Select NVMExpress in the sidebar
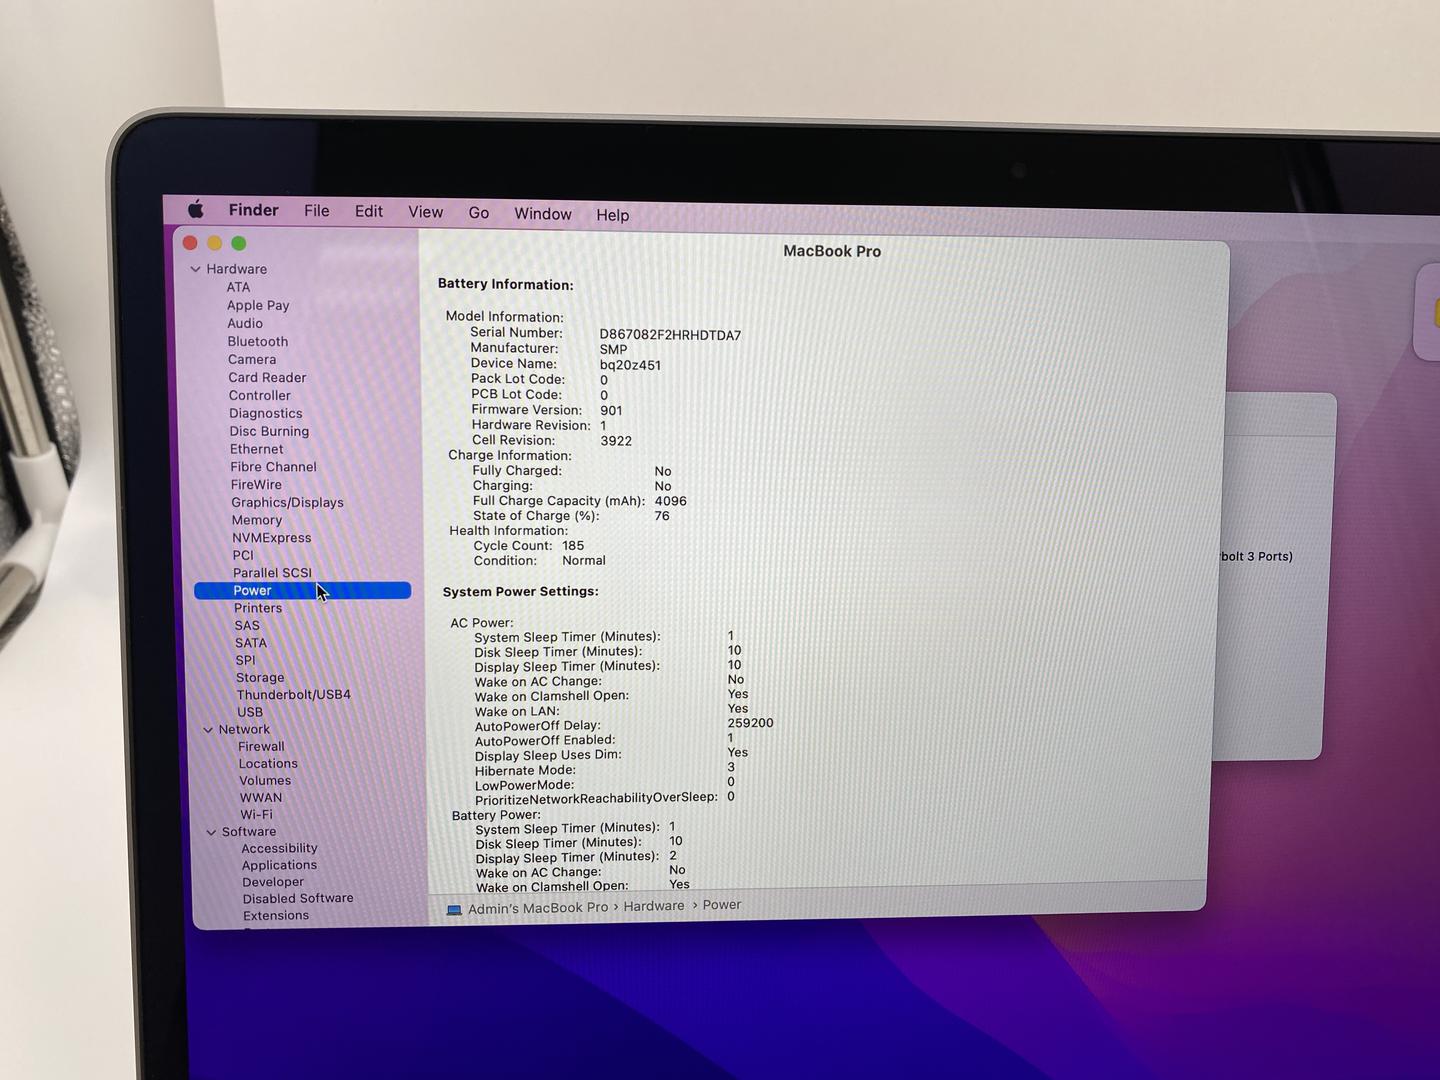 click(272, 538)
